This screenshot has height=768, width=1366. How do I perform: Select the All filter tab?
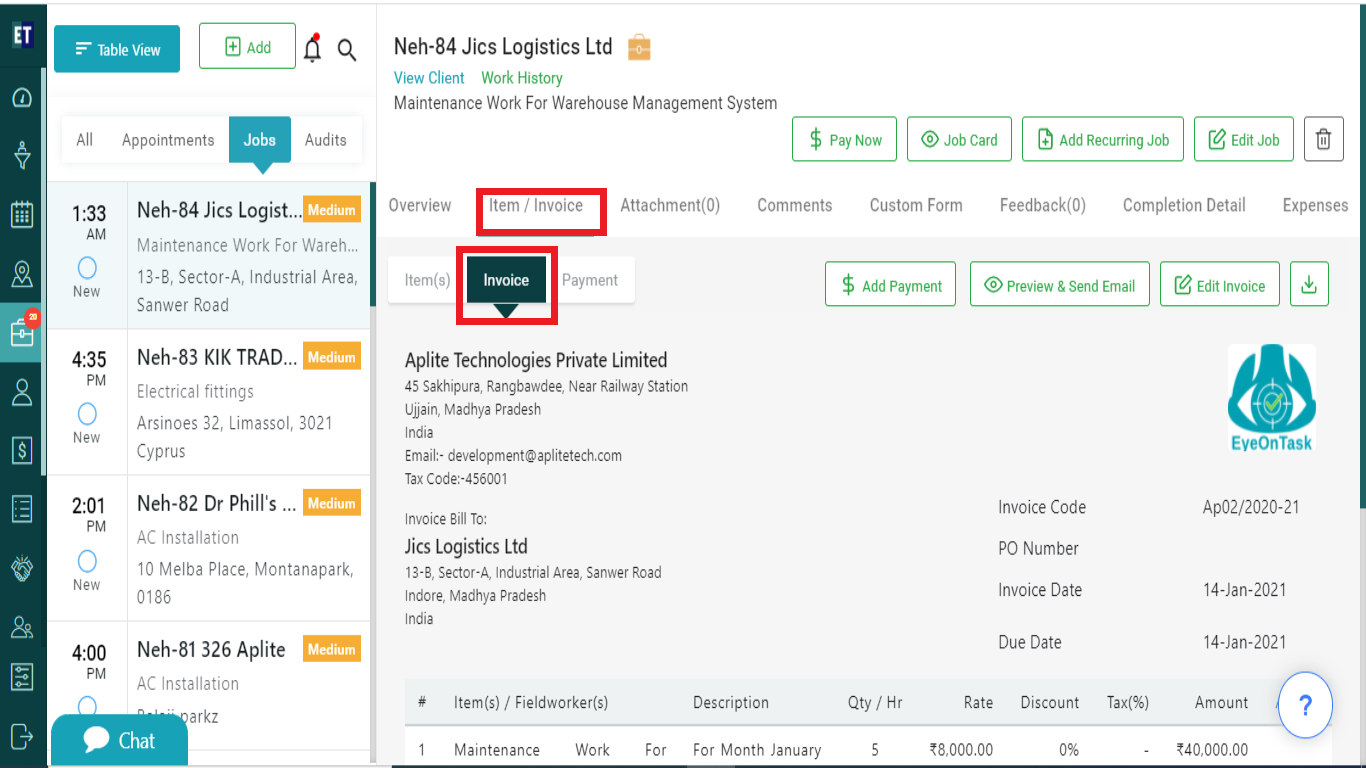point(85,140)
